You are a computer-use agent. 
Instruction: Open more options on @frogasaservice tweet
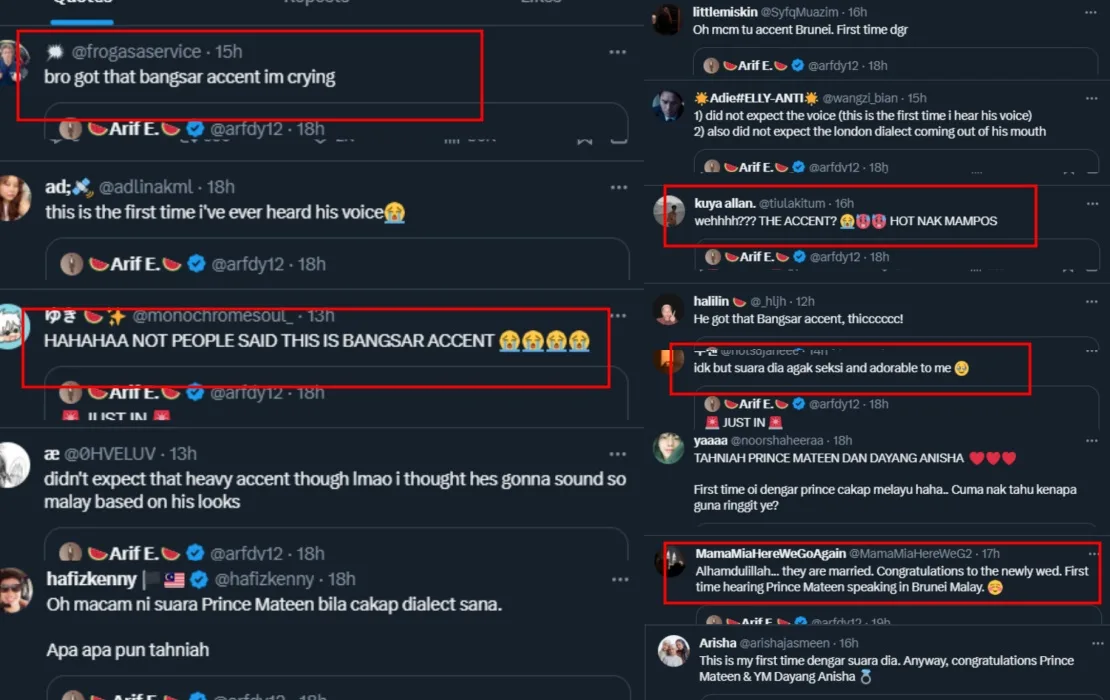pos(619,52)
